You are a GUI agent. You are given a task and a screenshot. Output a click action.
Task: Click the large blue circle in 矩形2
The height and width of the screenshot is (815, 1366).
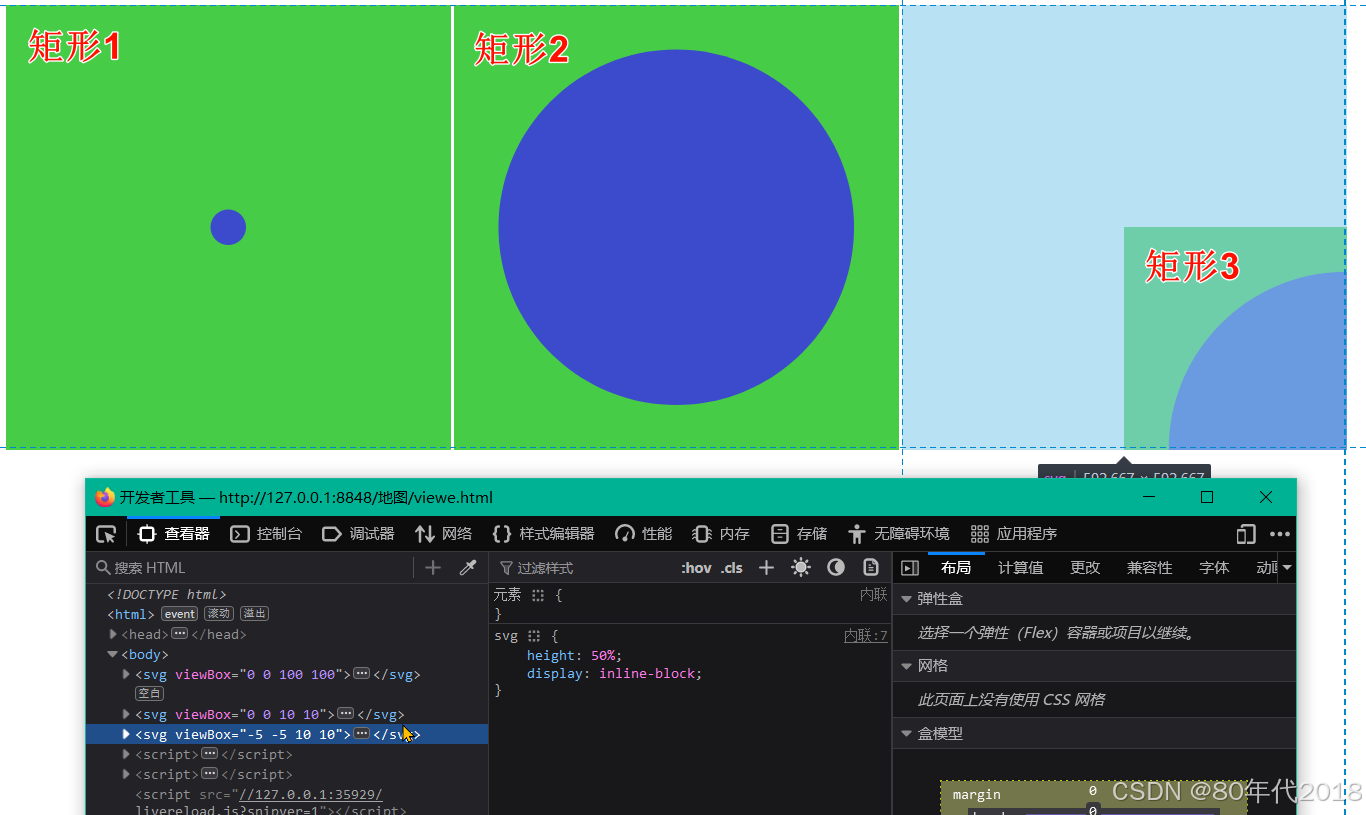676,228
